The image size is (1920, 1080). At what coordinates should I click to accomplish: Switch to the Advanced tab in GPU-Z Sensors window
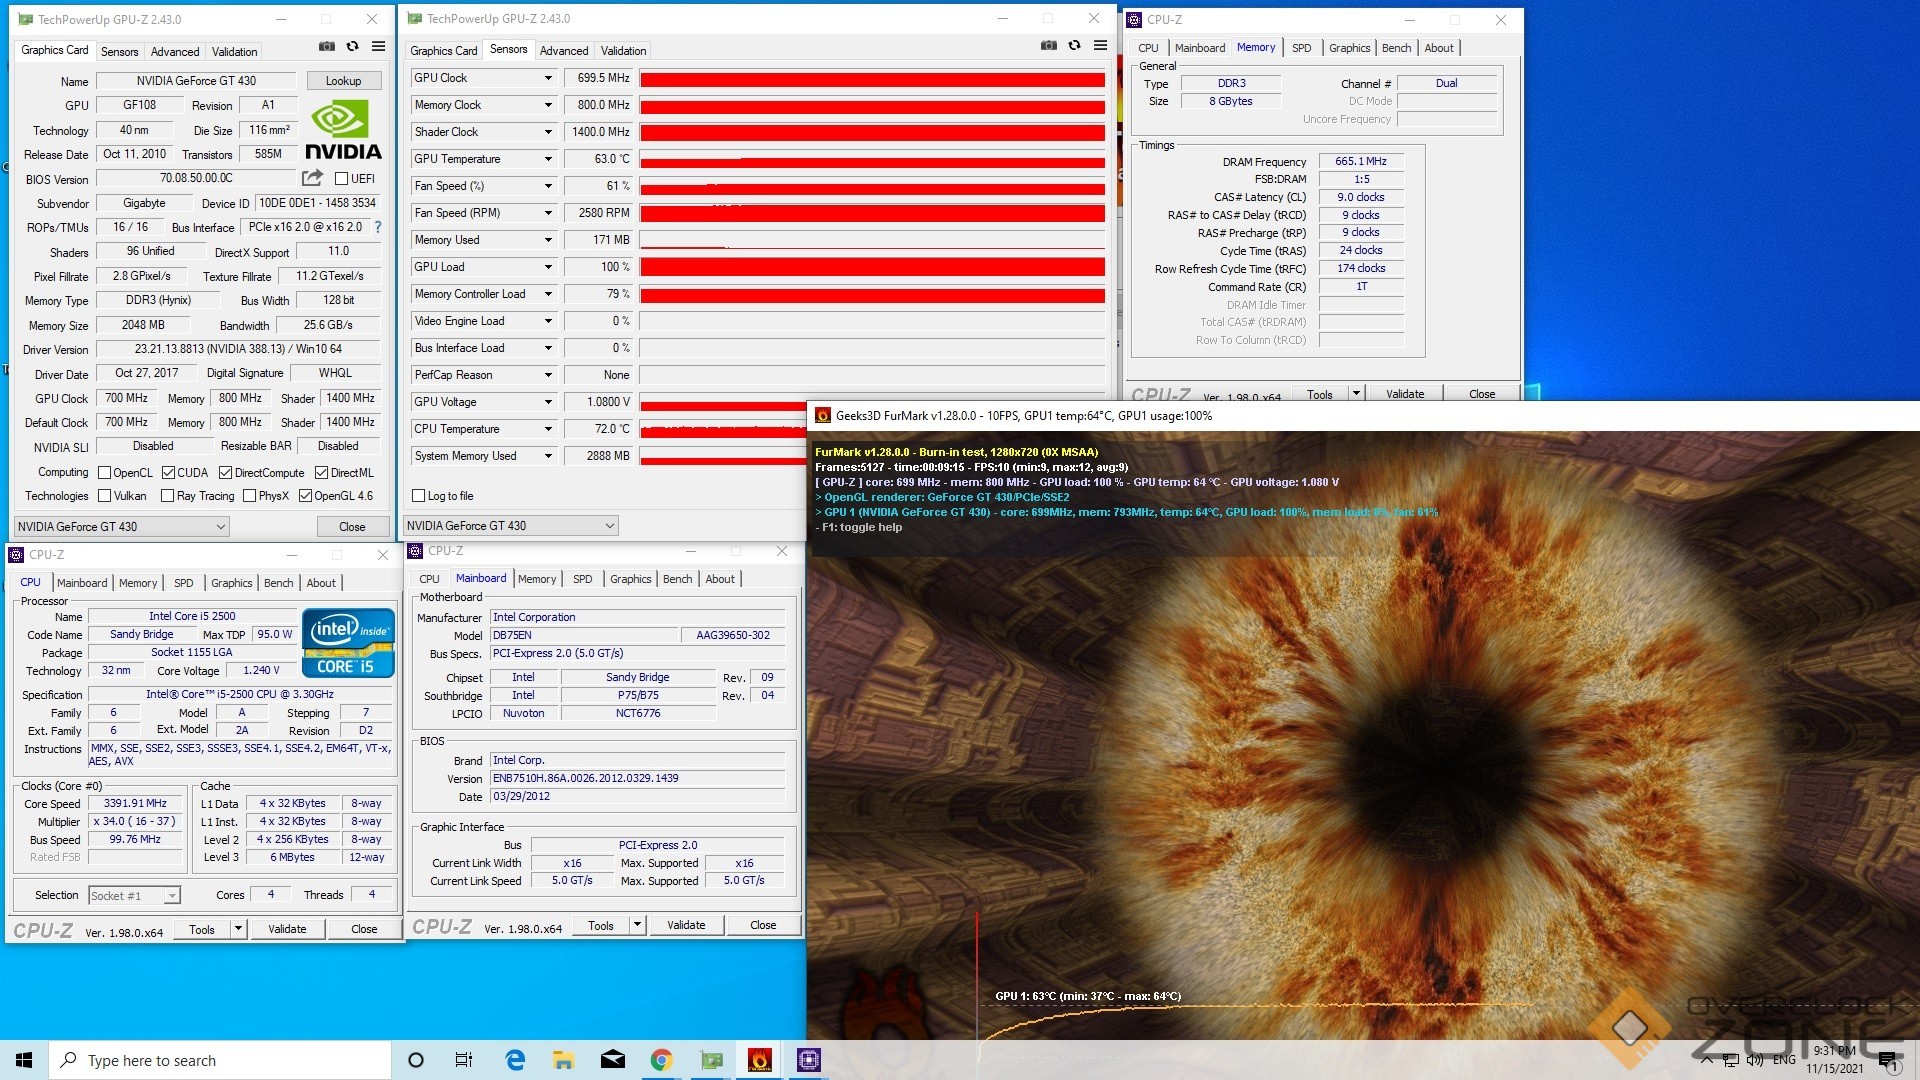pos(563,51)
